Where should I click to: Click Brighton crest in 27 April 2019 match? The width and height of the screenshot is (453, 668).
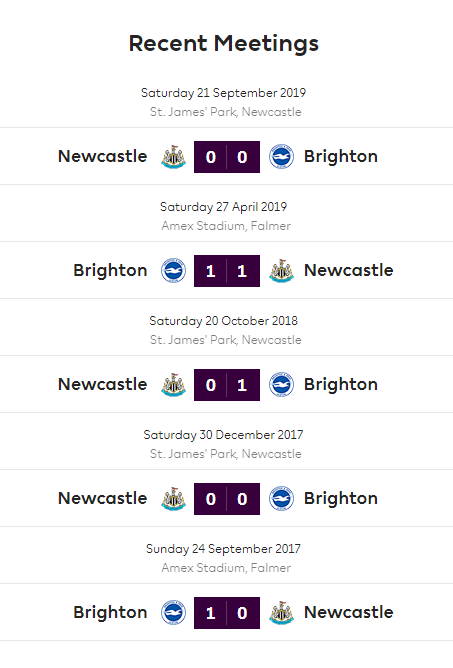173,271
